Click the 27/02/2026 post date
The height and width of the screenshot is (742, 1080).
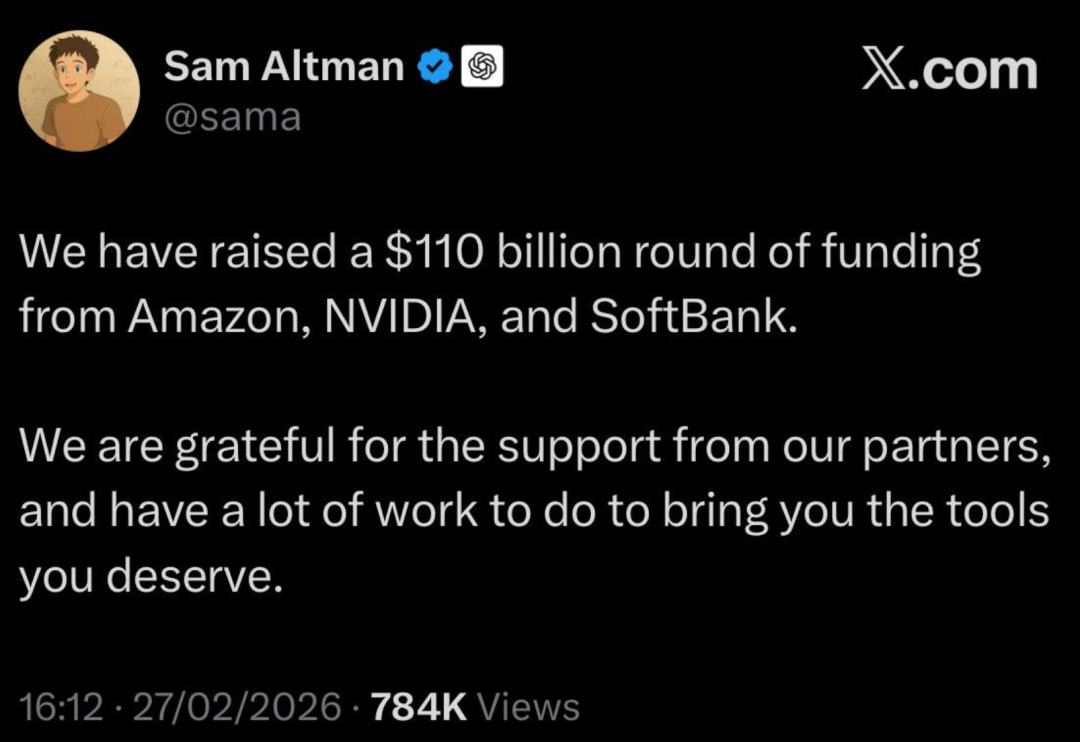tap(237, 707)
